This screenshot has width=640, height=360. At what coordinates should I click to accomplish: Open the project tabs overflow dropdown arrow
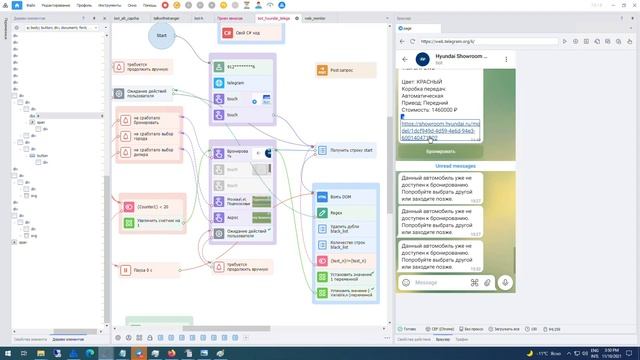click(387, 18)
